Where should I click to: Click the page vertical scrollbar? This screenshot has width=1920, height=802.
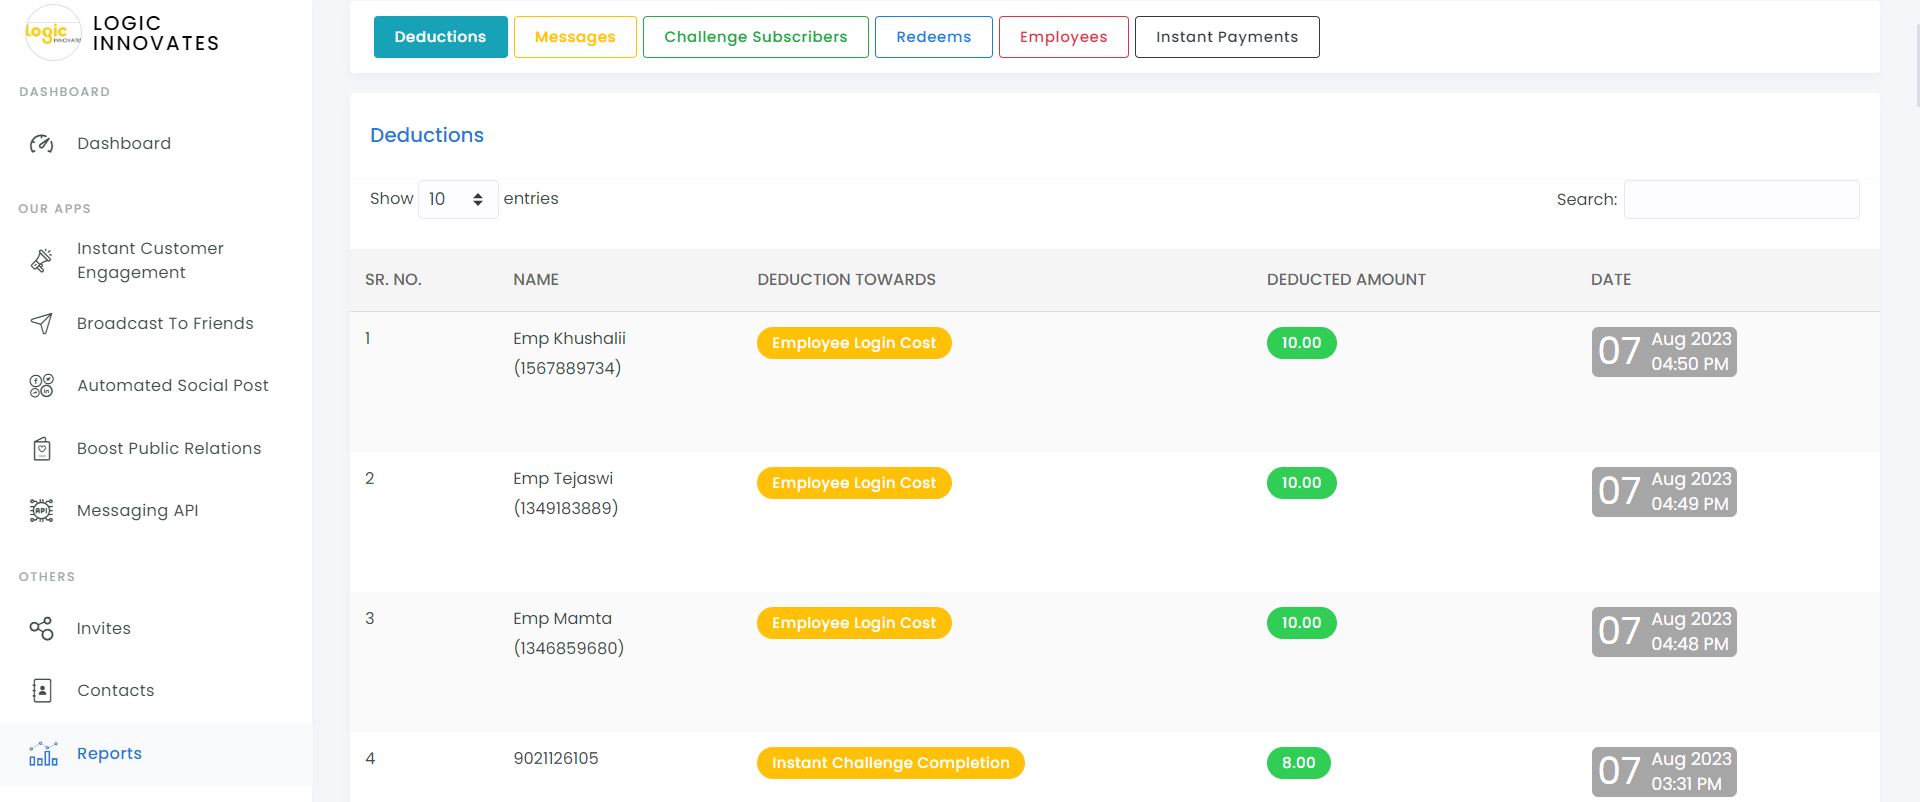coord(1916,65)
